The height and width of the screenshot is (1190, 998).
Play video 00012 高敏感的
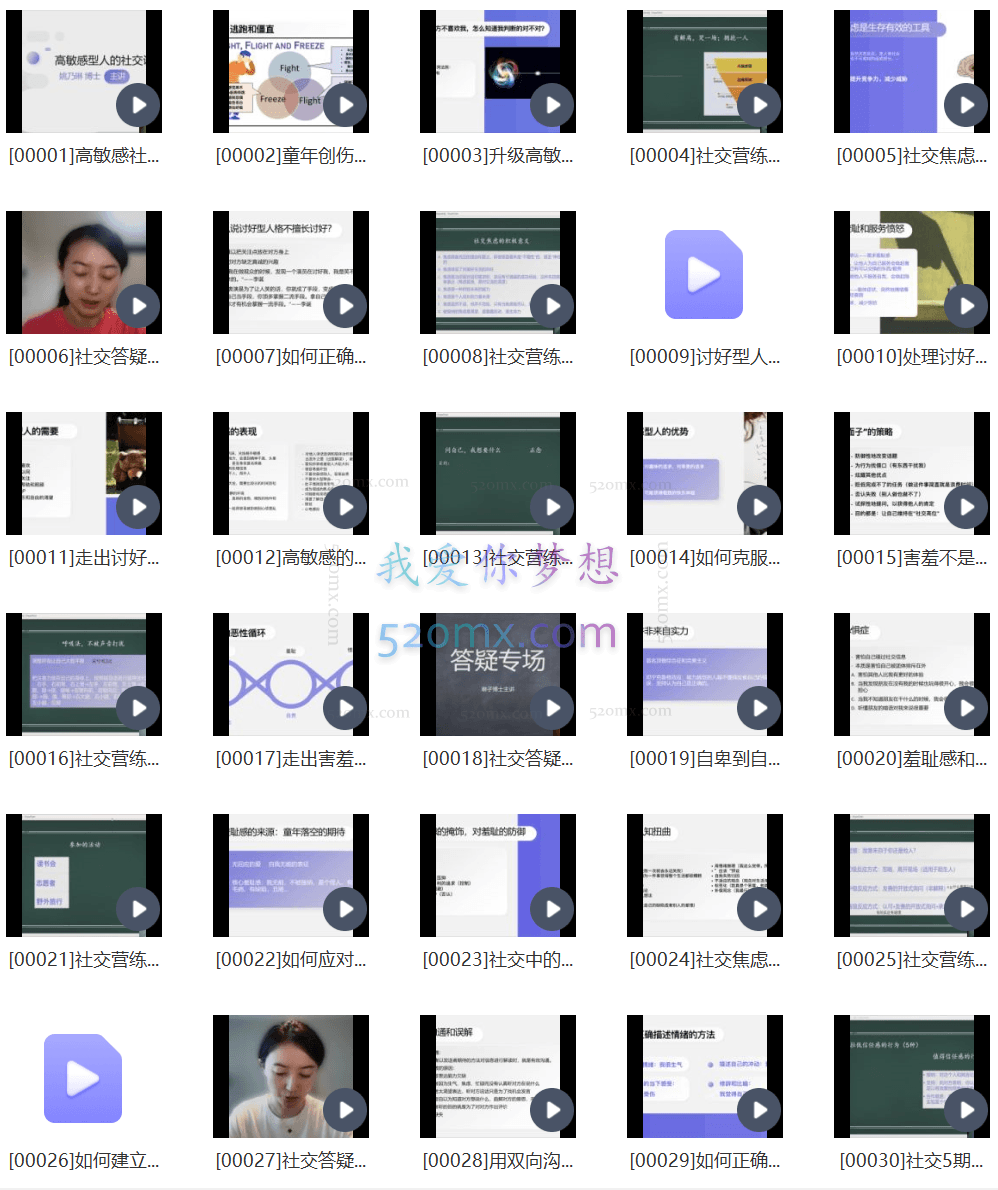point(345,508)
